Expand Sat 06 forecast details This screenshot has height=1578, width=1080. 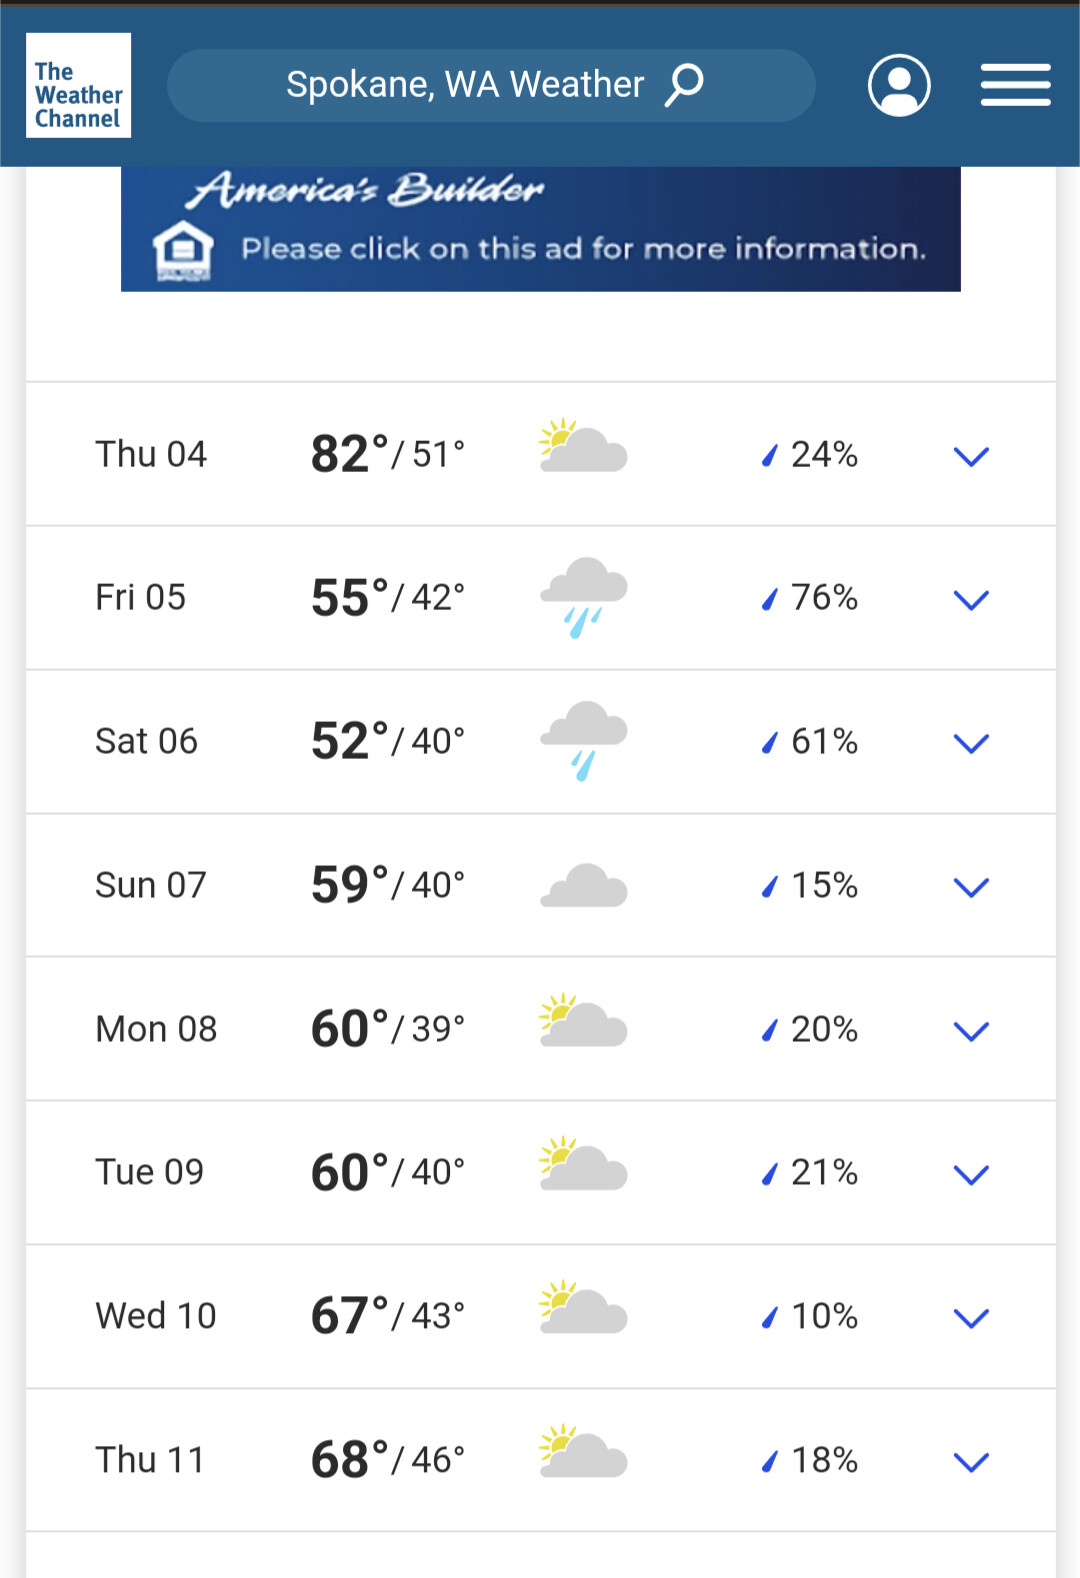tap(971, 743)
